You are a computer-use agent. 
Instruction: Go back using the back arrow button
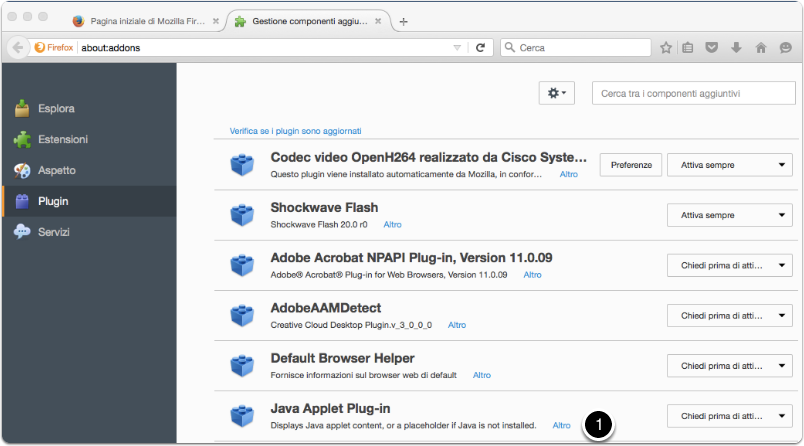pos(18,48)
